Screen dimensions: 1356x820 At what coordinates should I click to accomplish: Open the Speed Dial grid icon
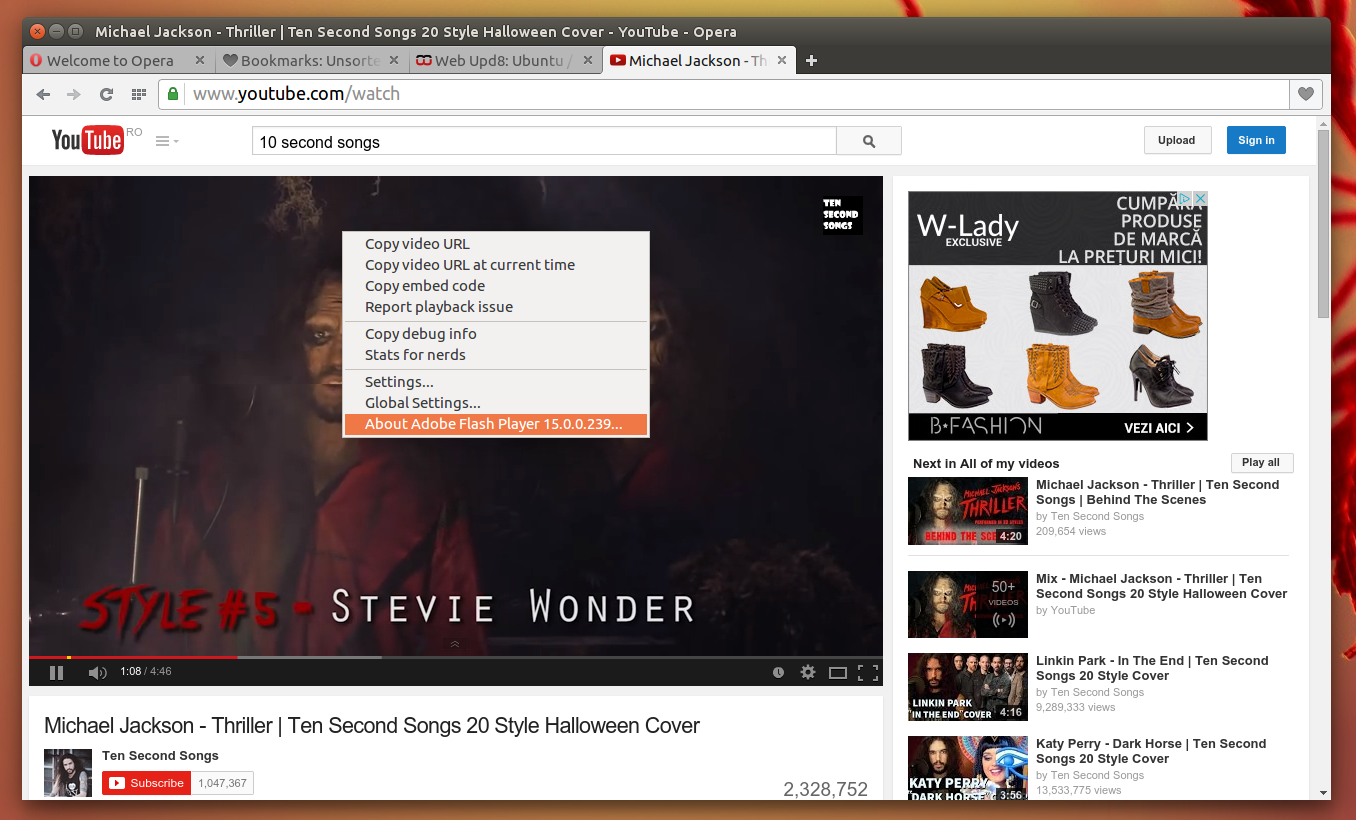(139, 94)
